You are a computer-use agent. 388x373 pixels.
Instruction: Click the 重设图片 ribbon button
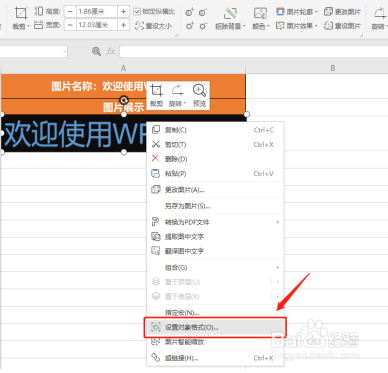pyautogui.click(x=342, y=26)
